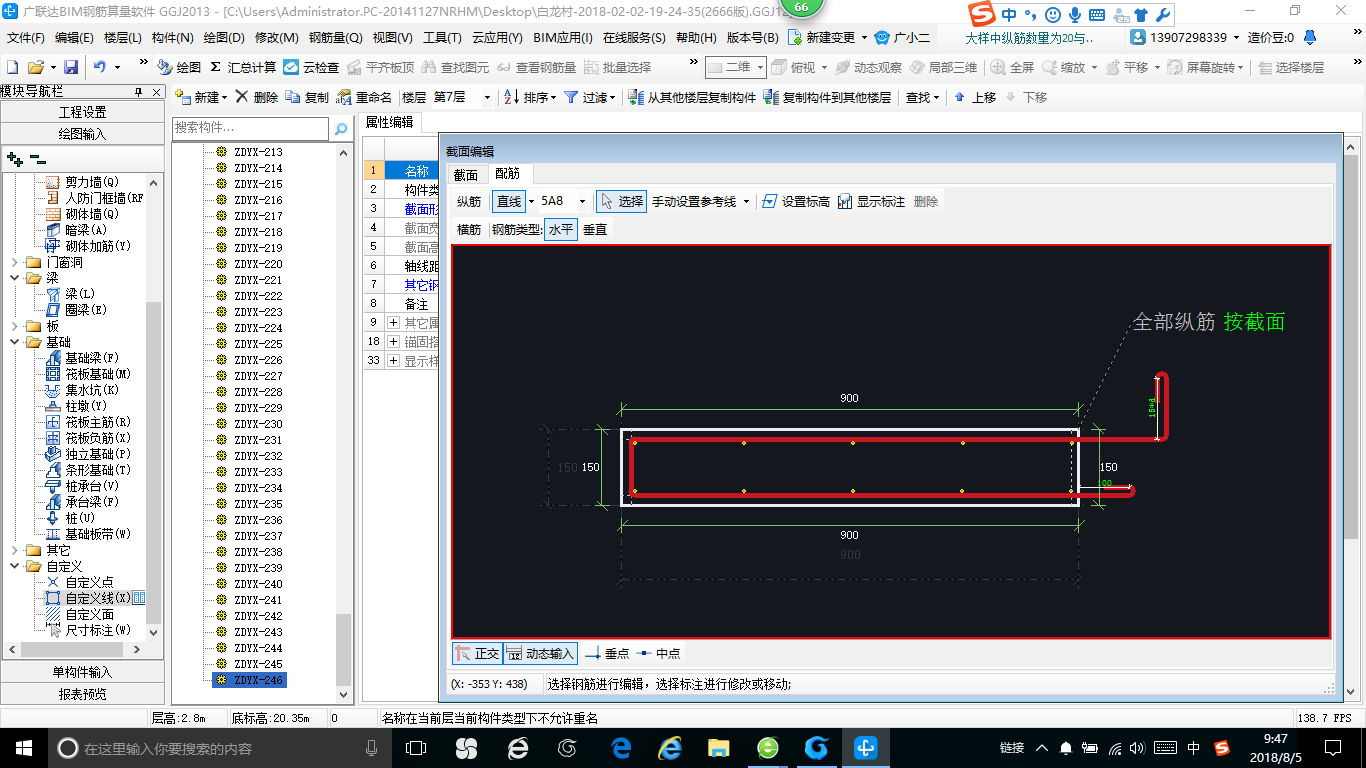Image resolution: width=1366 pixels, height=768 pixels.
Task: Click the search magnifier beside 搜索构件
Action: [341, 128]
